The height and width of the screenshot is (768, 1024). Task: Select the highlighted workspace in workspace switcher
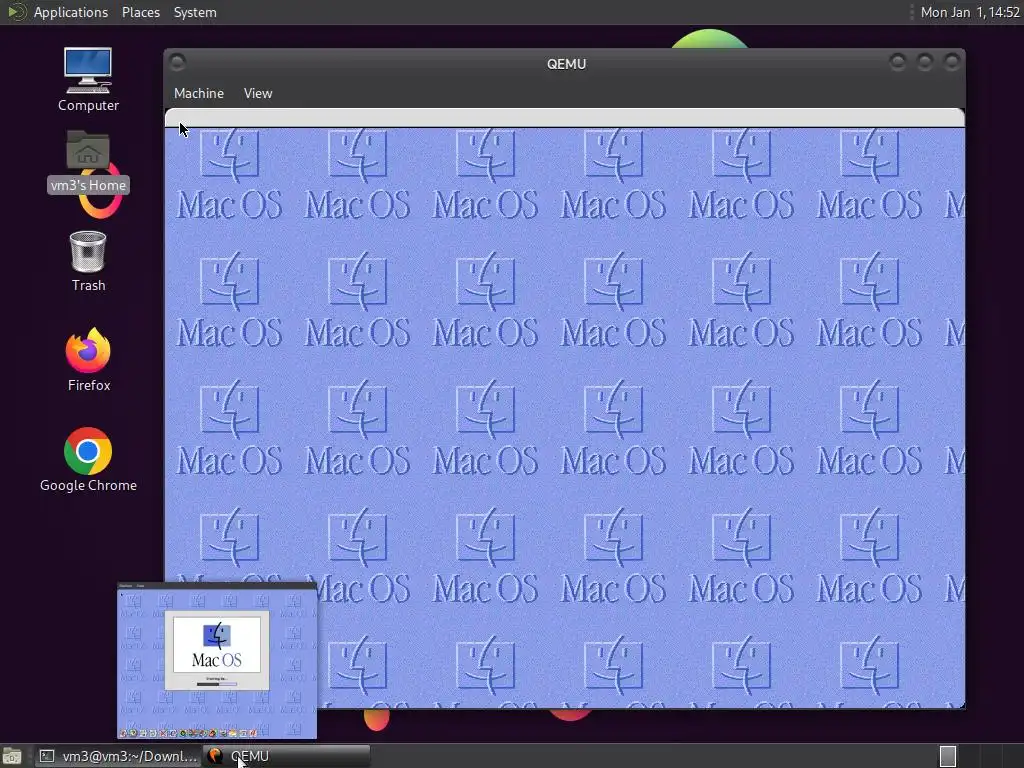[x=948, y=756]
